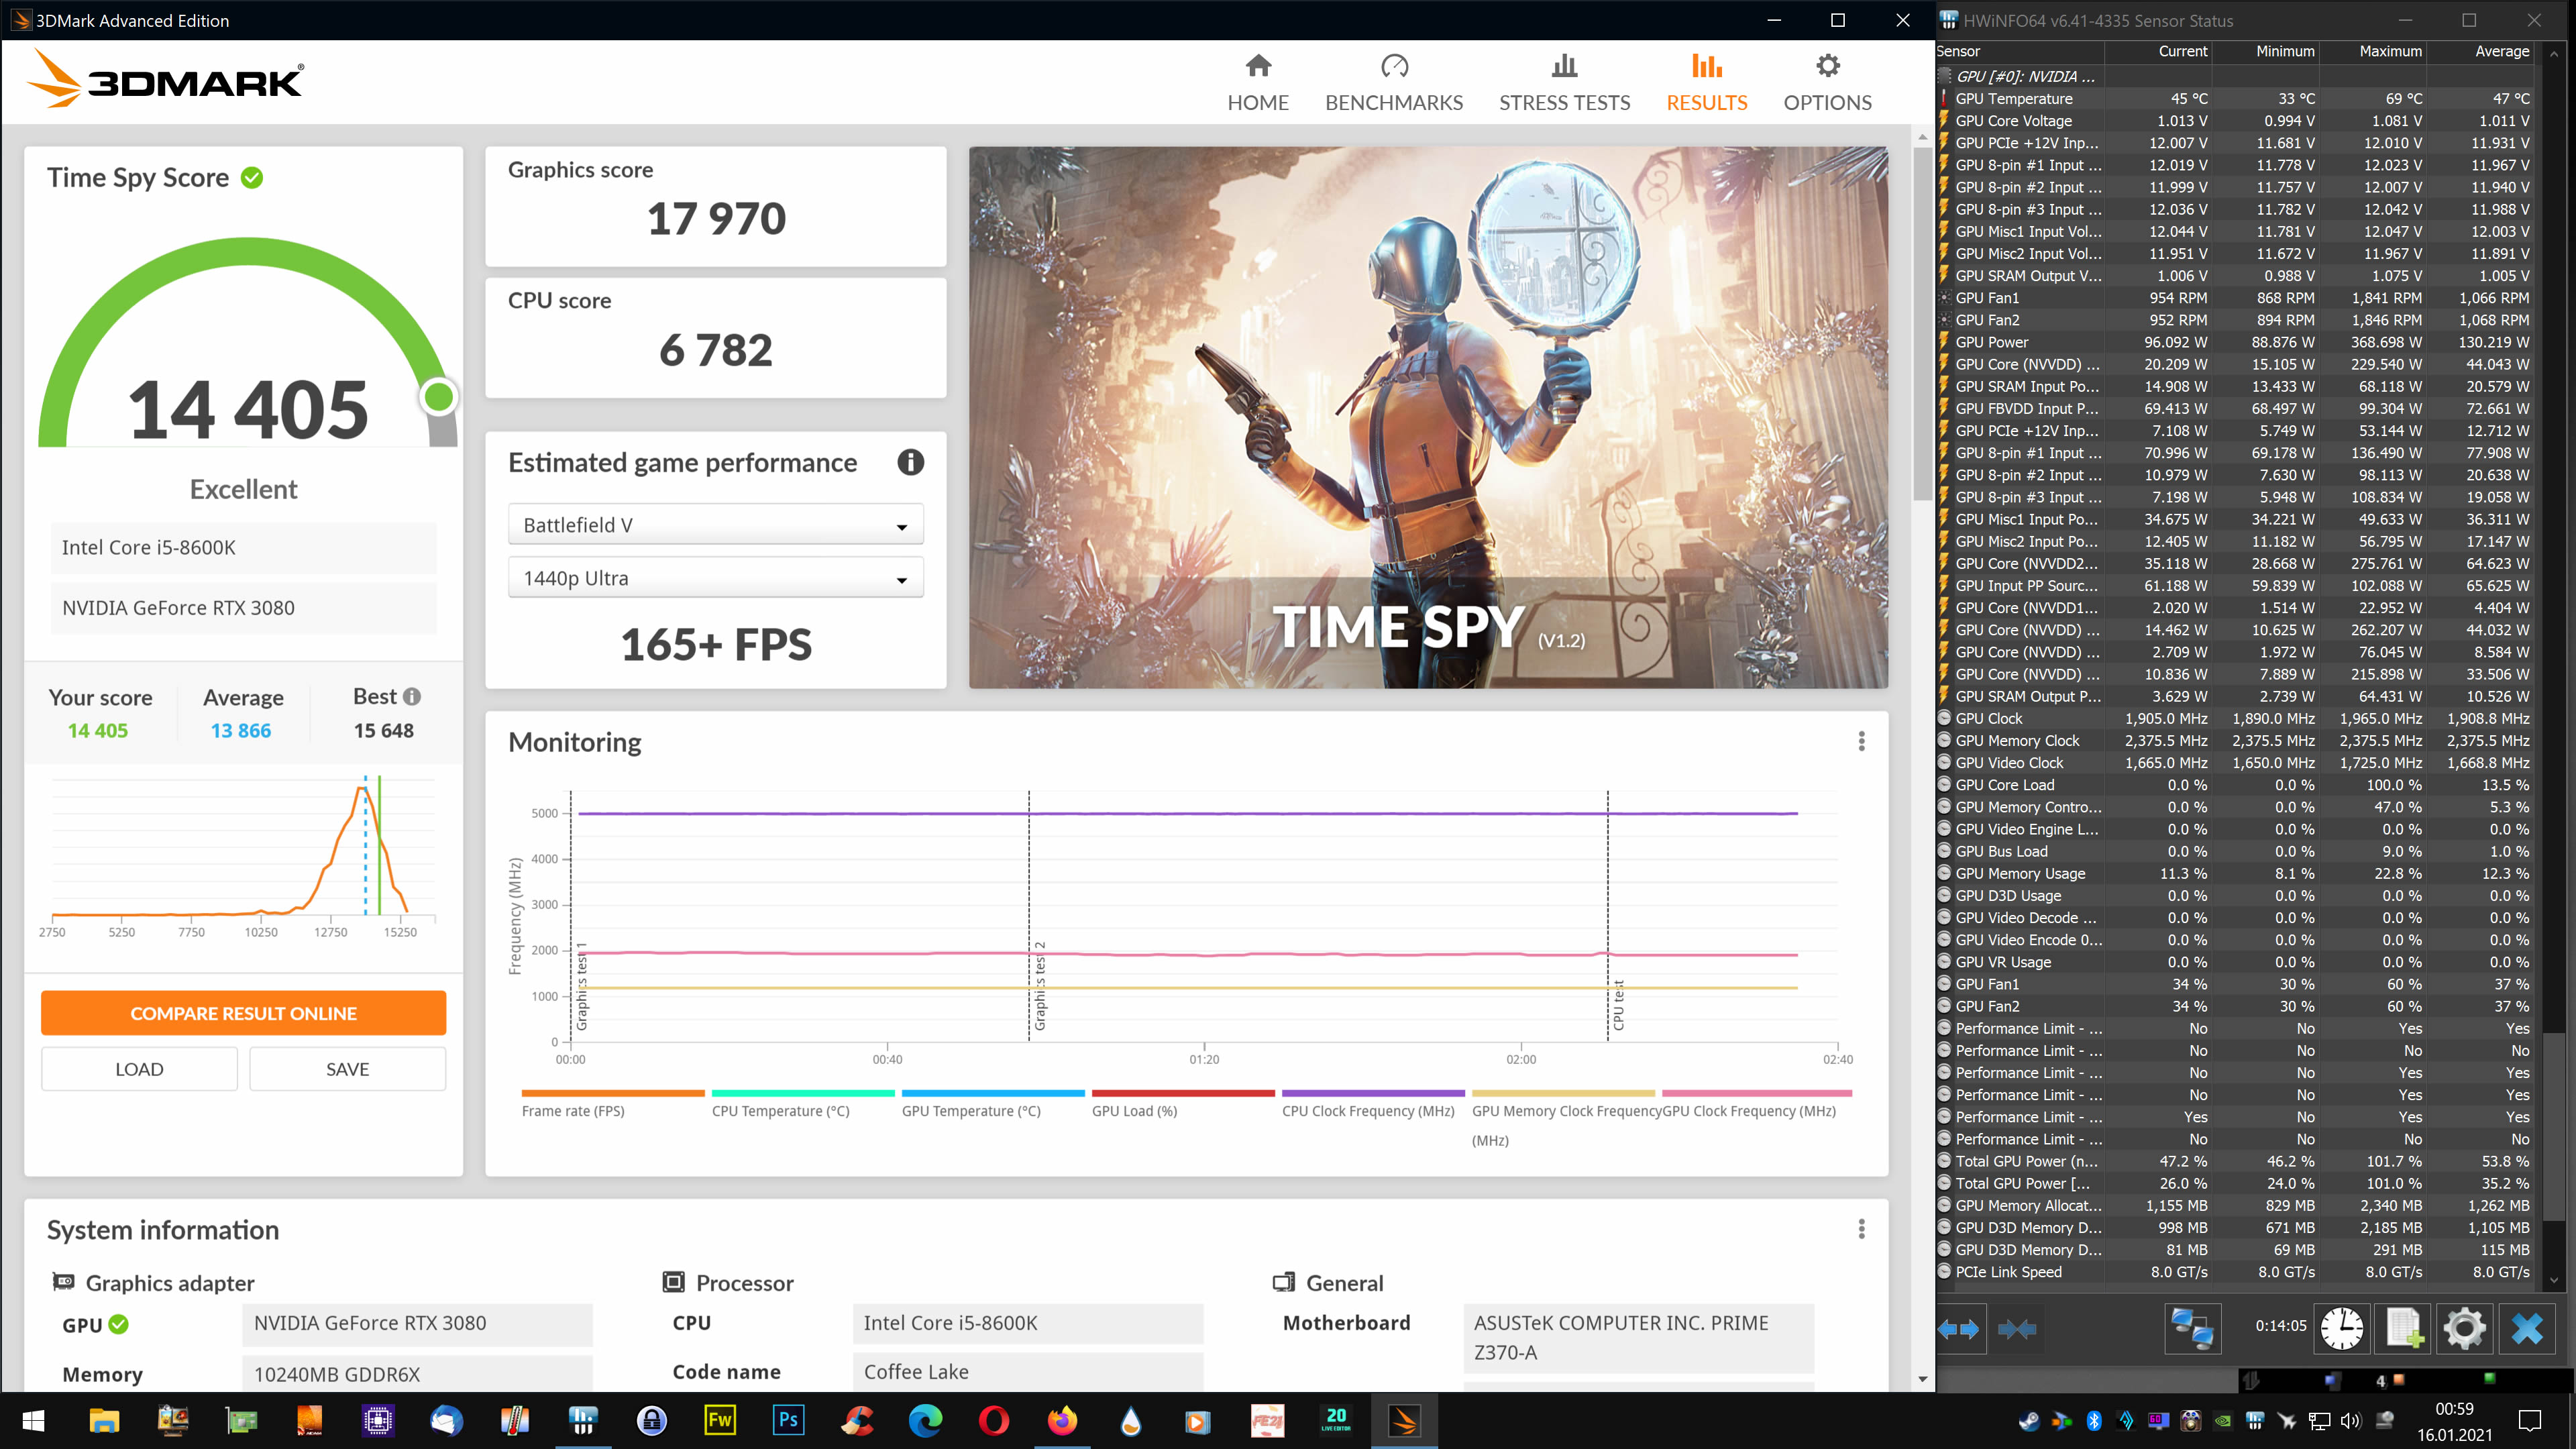2576x1449 pixels.
Task: Save the benchmark result with the SAVE button
Action: click(x=347, y=1068)
